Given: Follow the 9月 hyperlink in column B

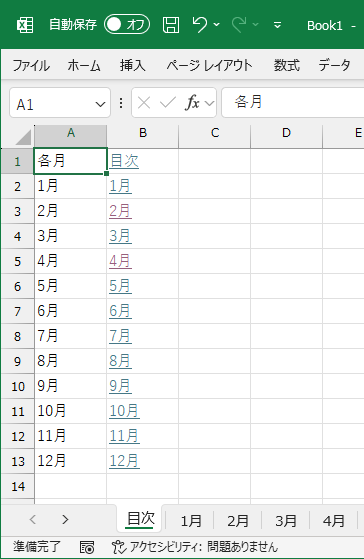Looking at the screenshot, I should click(x=120, y=386).
